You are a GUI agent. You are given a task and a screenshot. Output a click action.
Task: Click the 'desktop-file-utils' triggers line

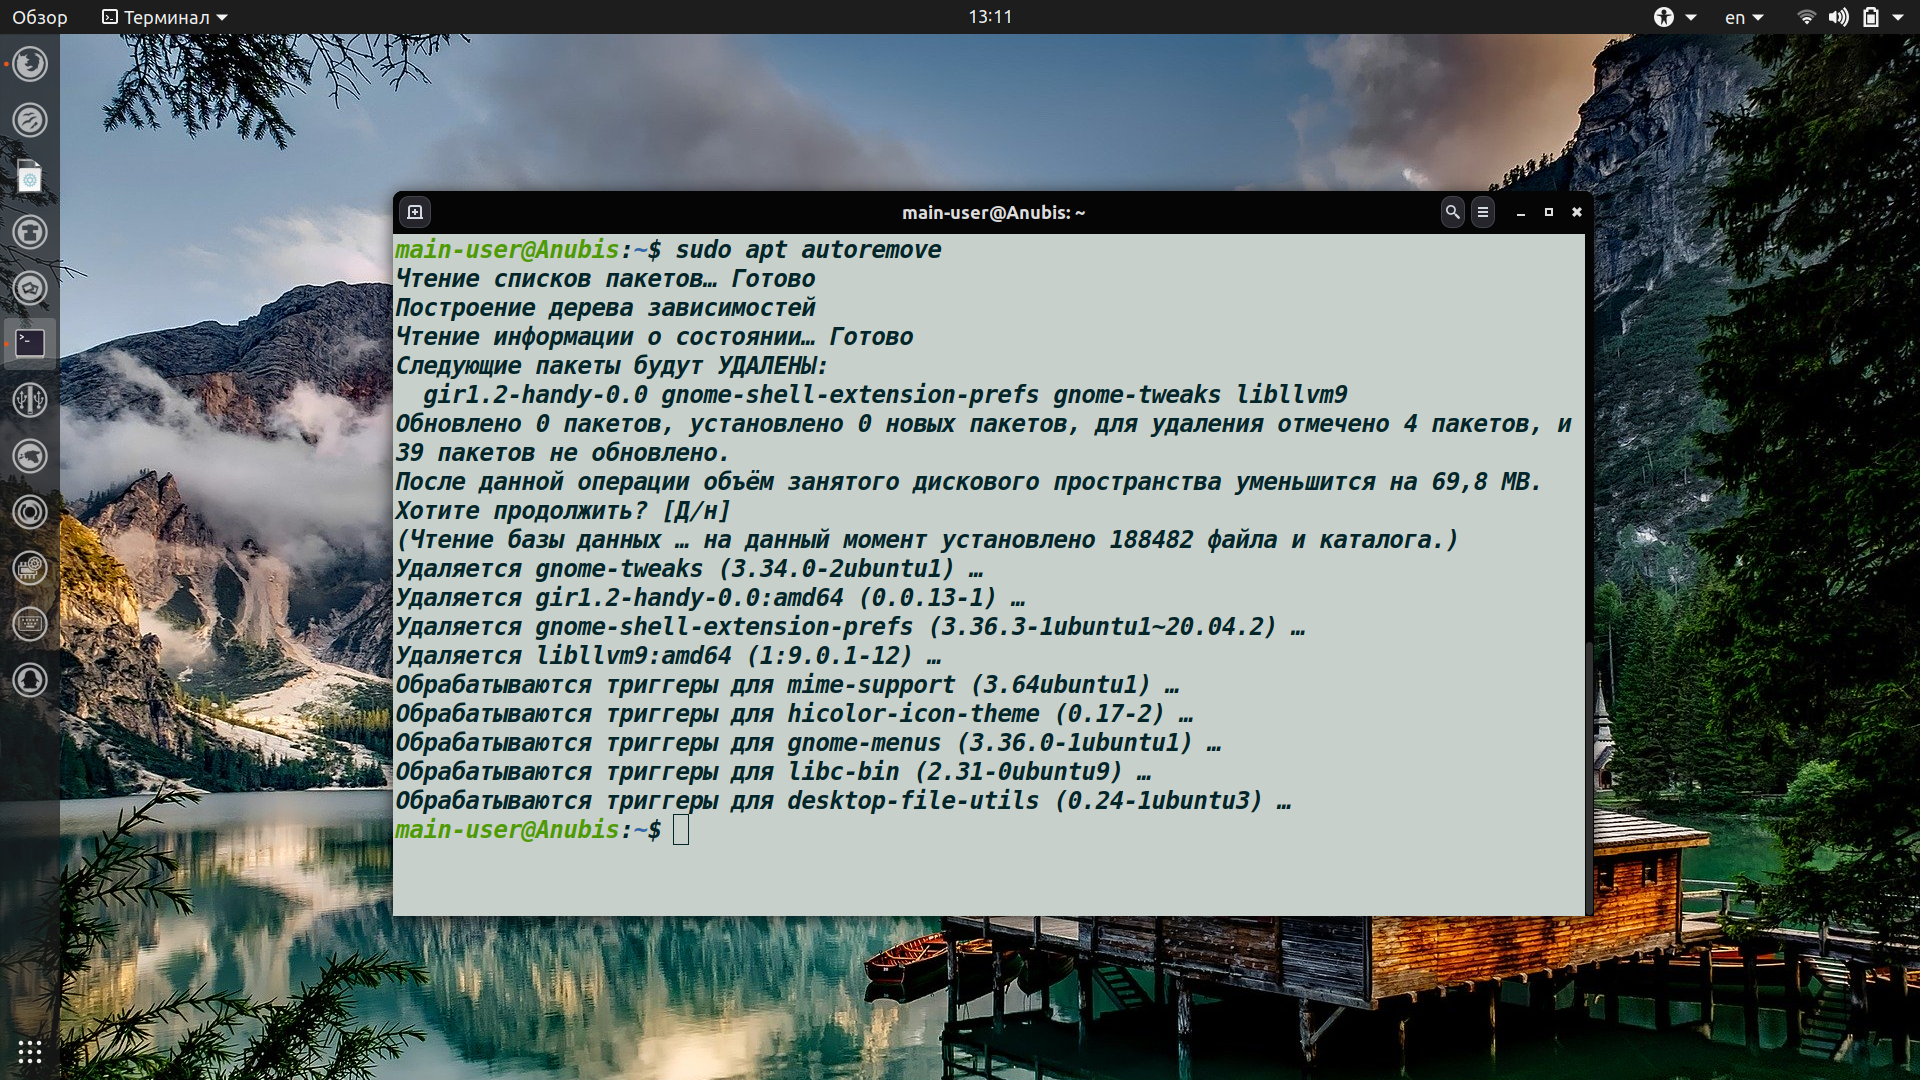[843, 801]
